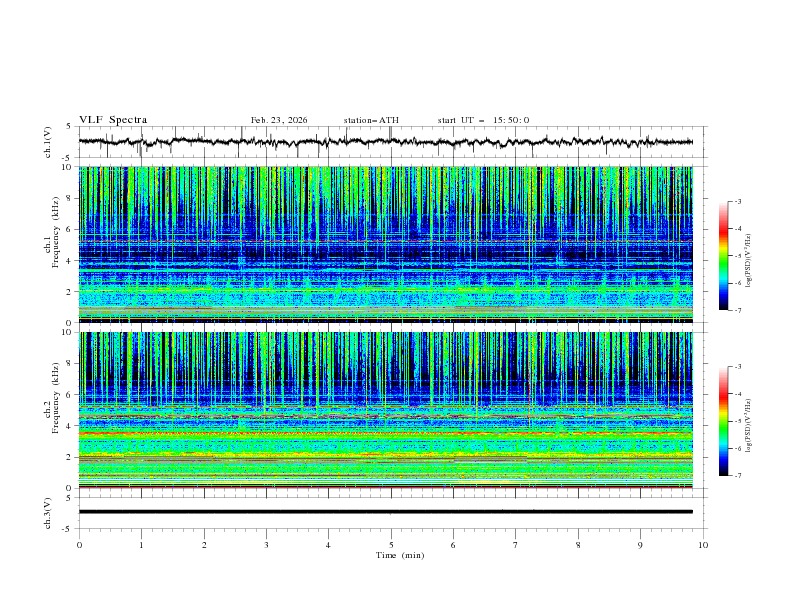Click the log(PSD) label beside ch.2 color bar
Screen dimensions: 792x612
(748, 425)
